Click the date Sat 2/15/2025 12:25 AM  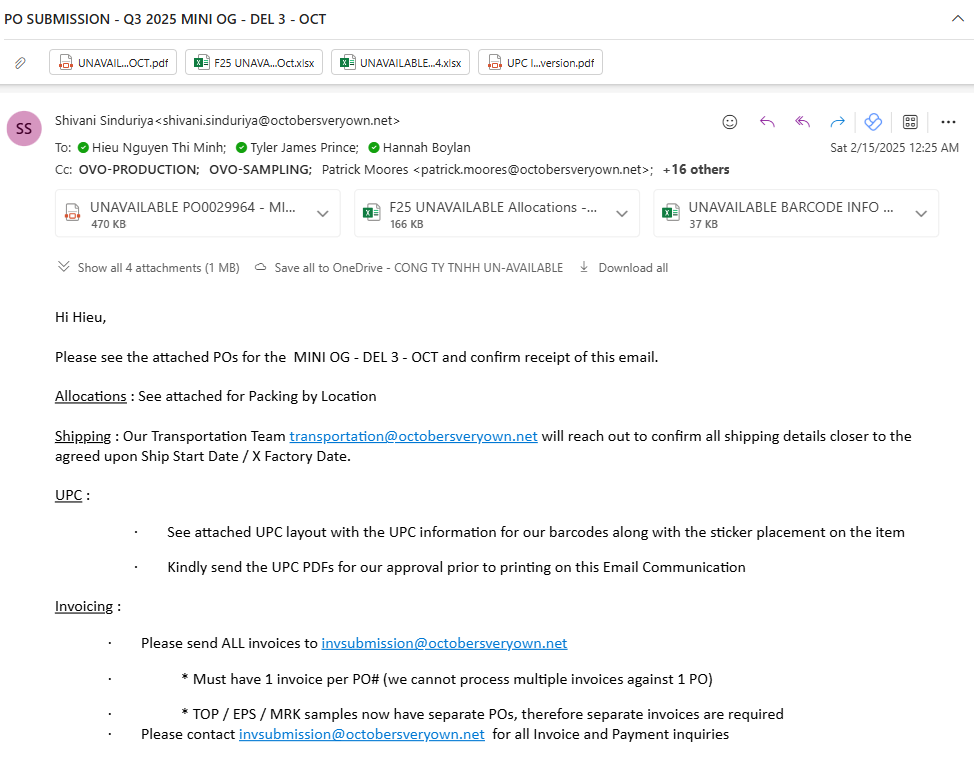pos(894,148)
